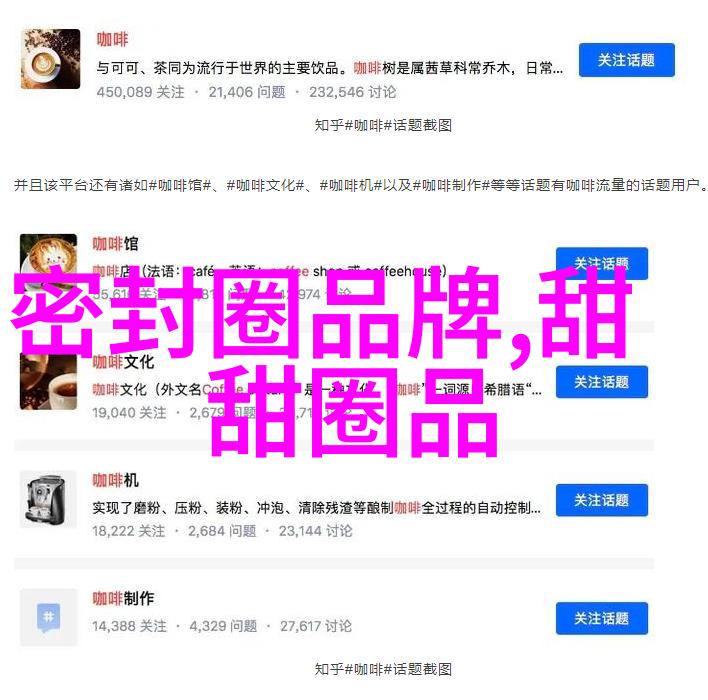Viewport: 708px width, 700px height.
Task: Click the 关注话题 button for 咖啡机 topic
Action: pyautogui.click(x=601, y=500)
